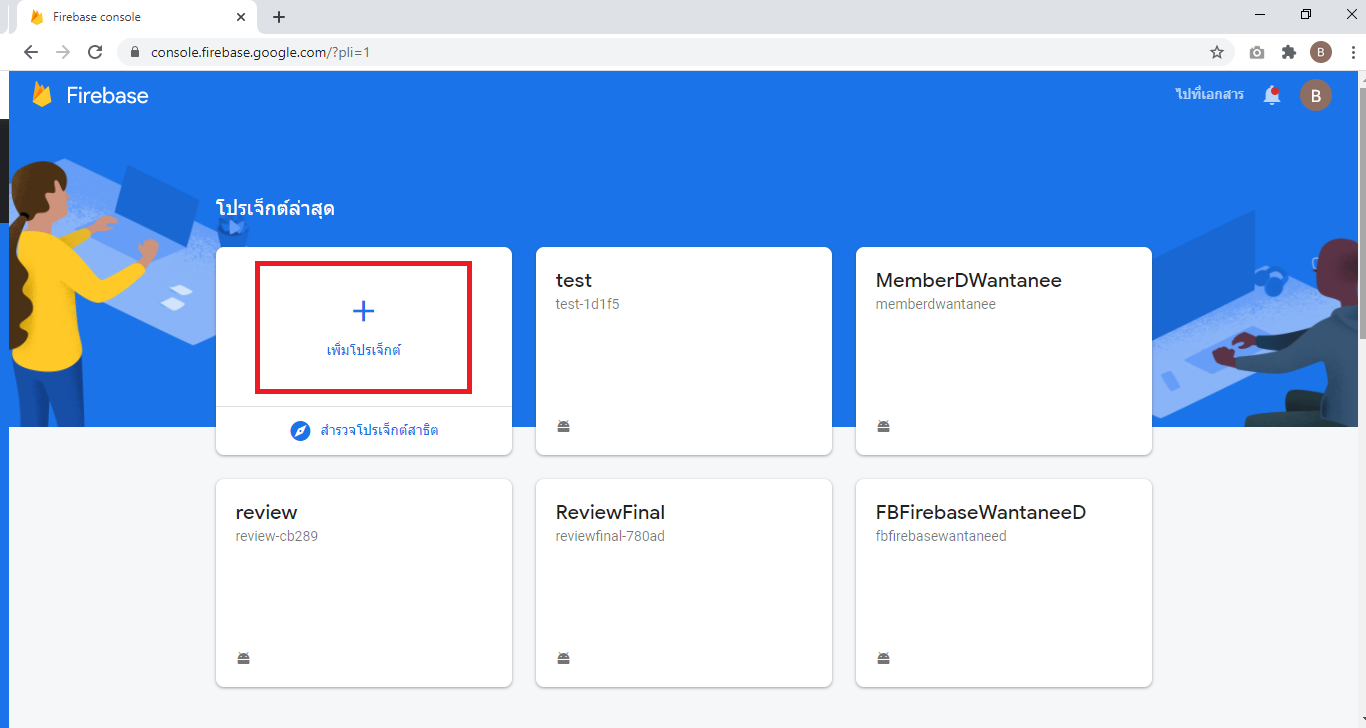The image size is (1366, 728).
Task: Click the โปรเจ็กต์ล่าสุด heading
Action: coord(275,209)
